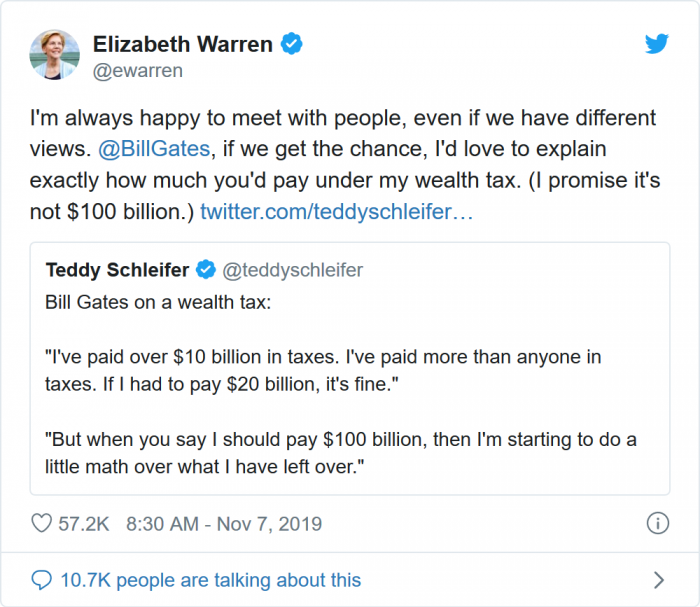700x607 pixels.
Task: Click Teddy Schleifer's verified badge
Action: click(205, 270)
